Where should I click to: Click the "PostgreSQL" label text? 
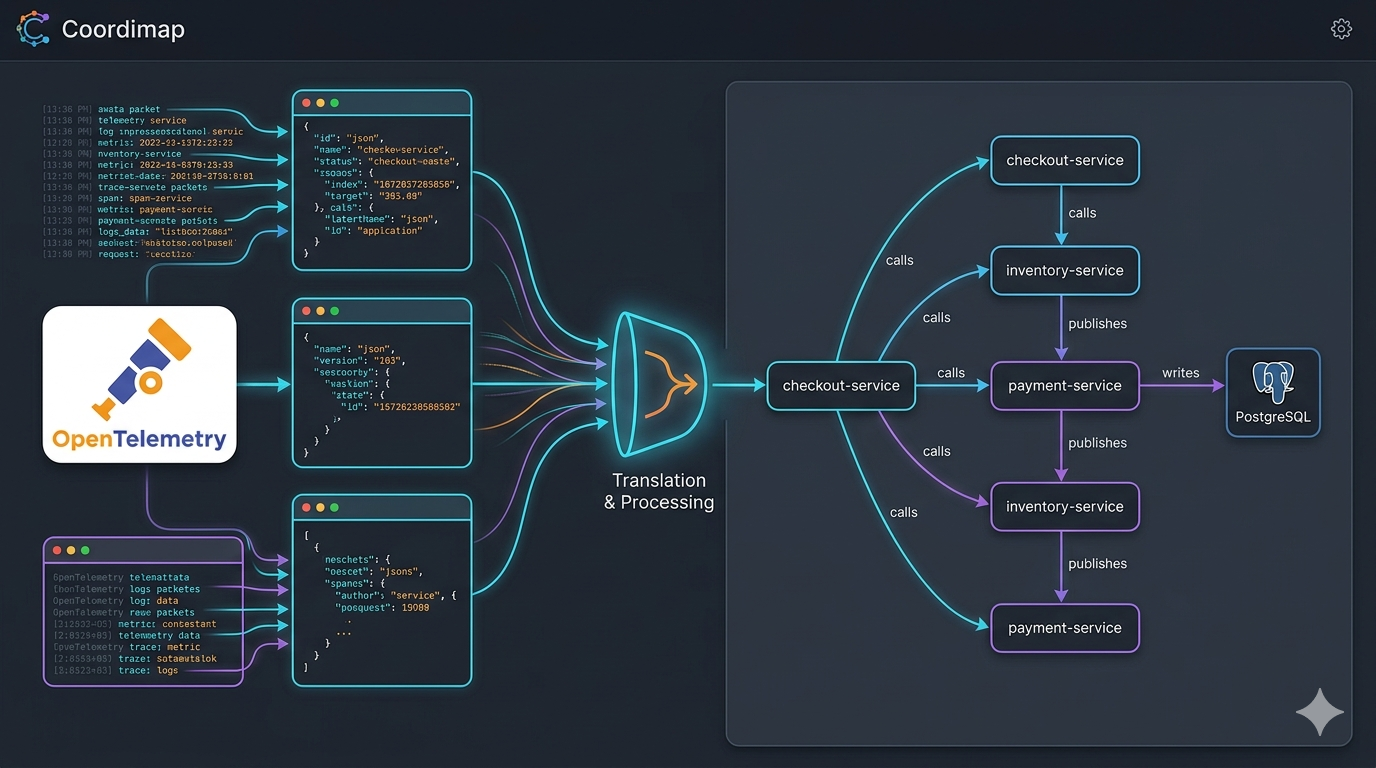point(1273,417)
